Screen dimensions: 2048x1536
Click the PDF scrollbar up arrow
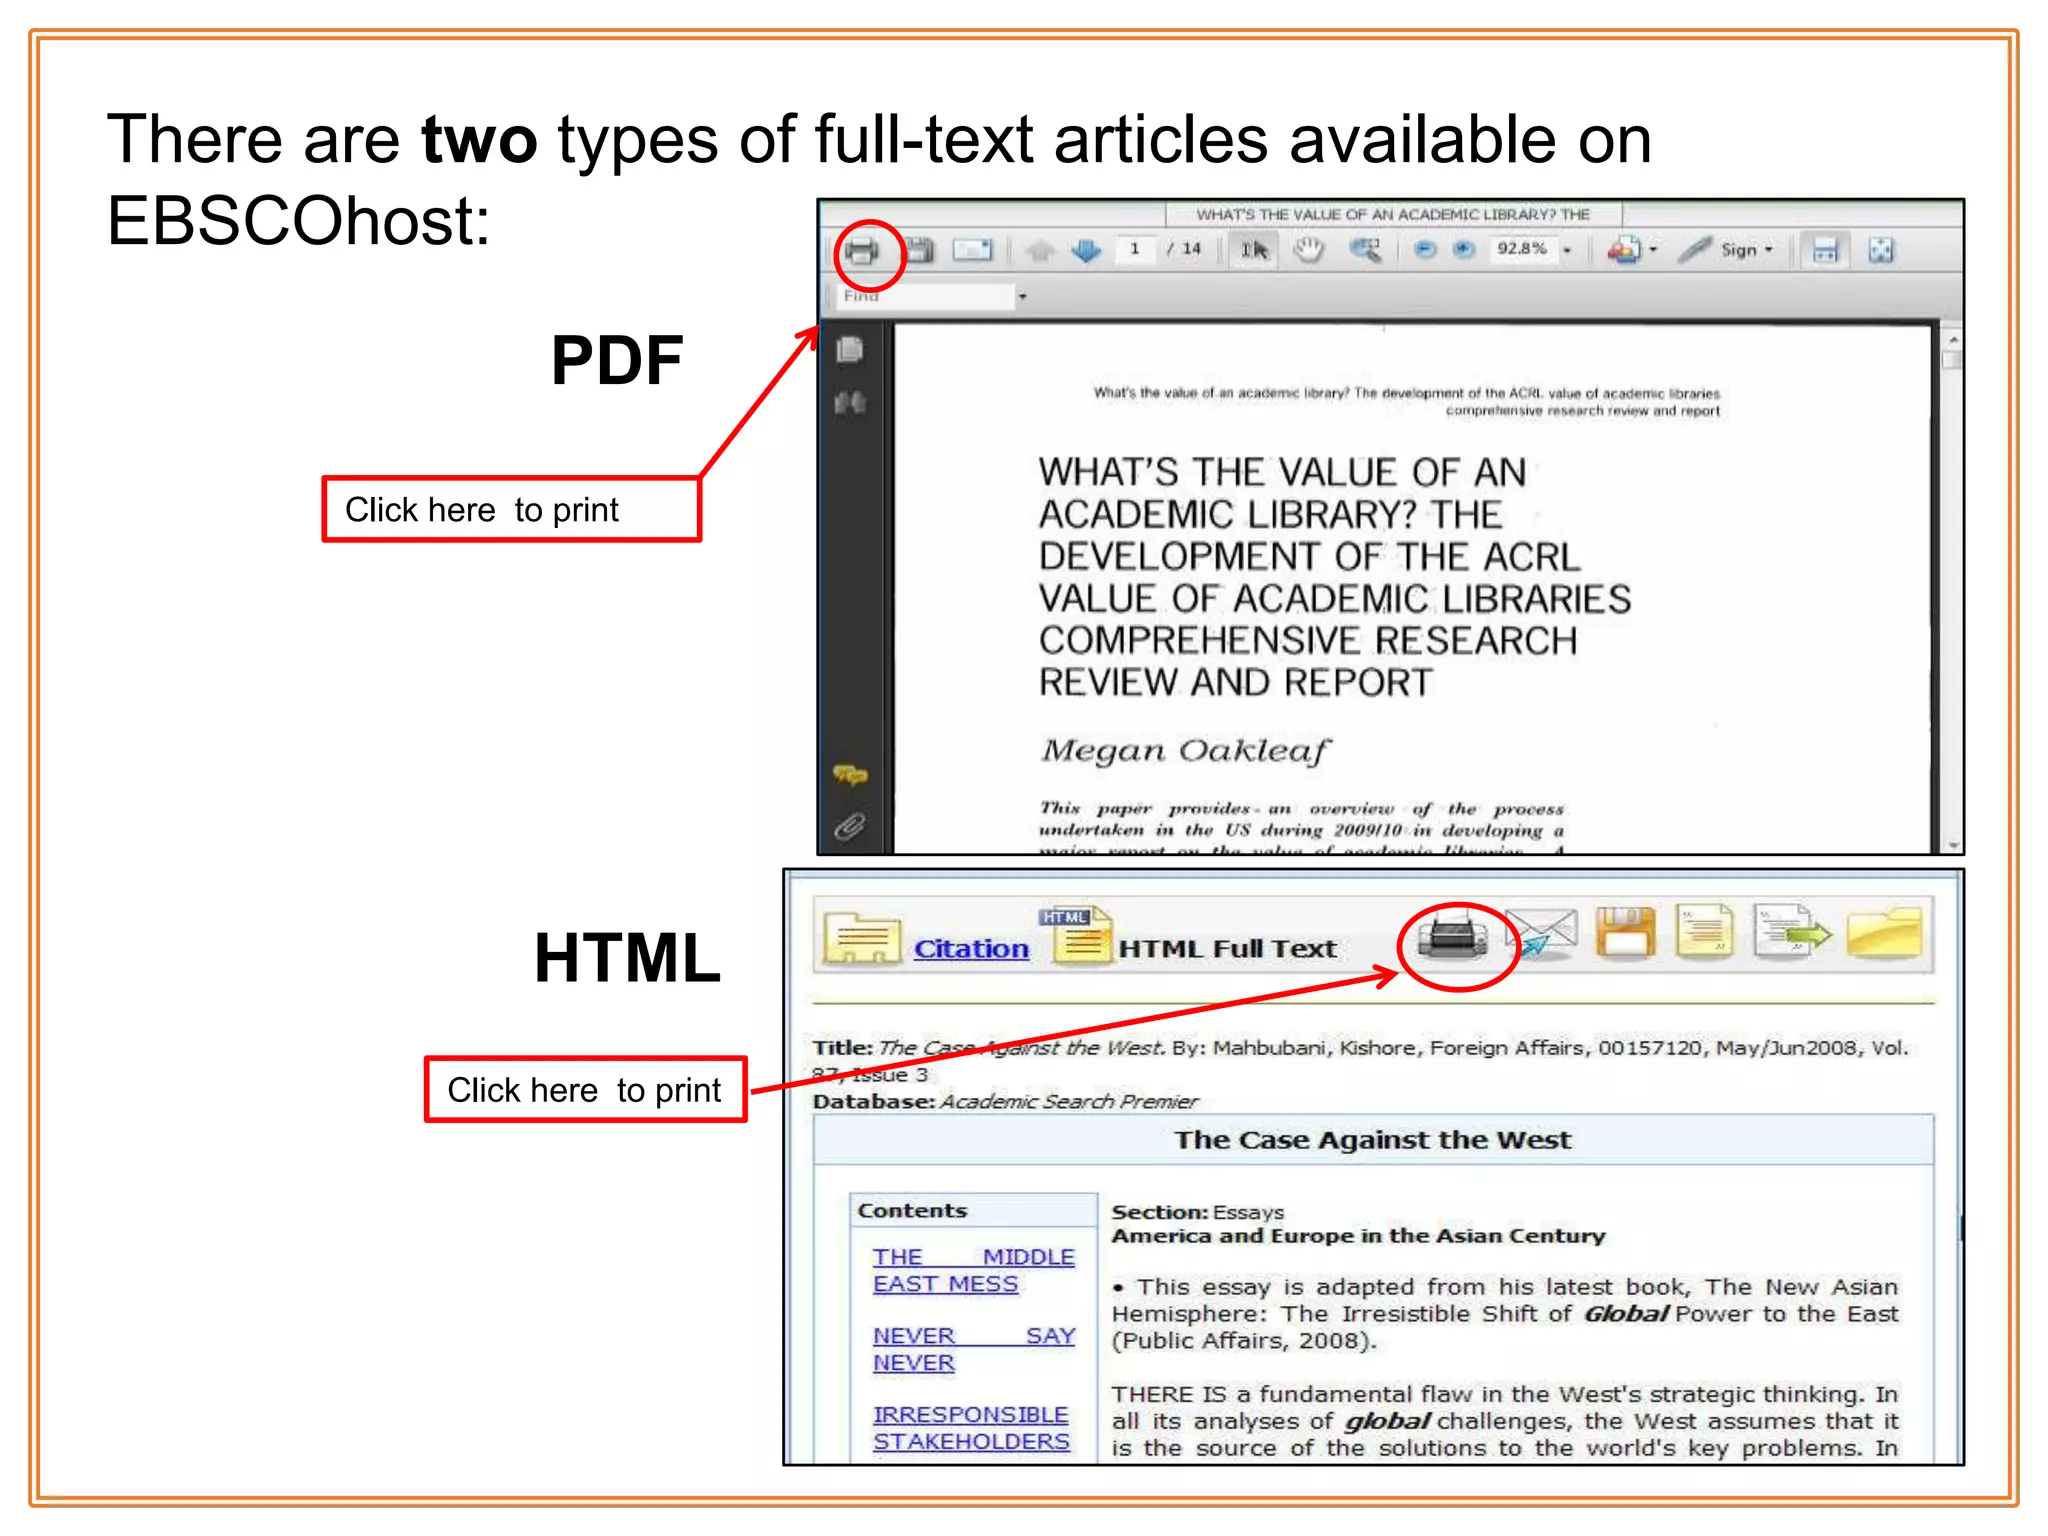pyautogui.click(x=1952, y=340)
